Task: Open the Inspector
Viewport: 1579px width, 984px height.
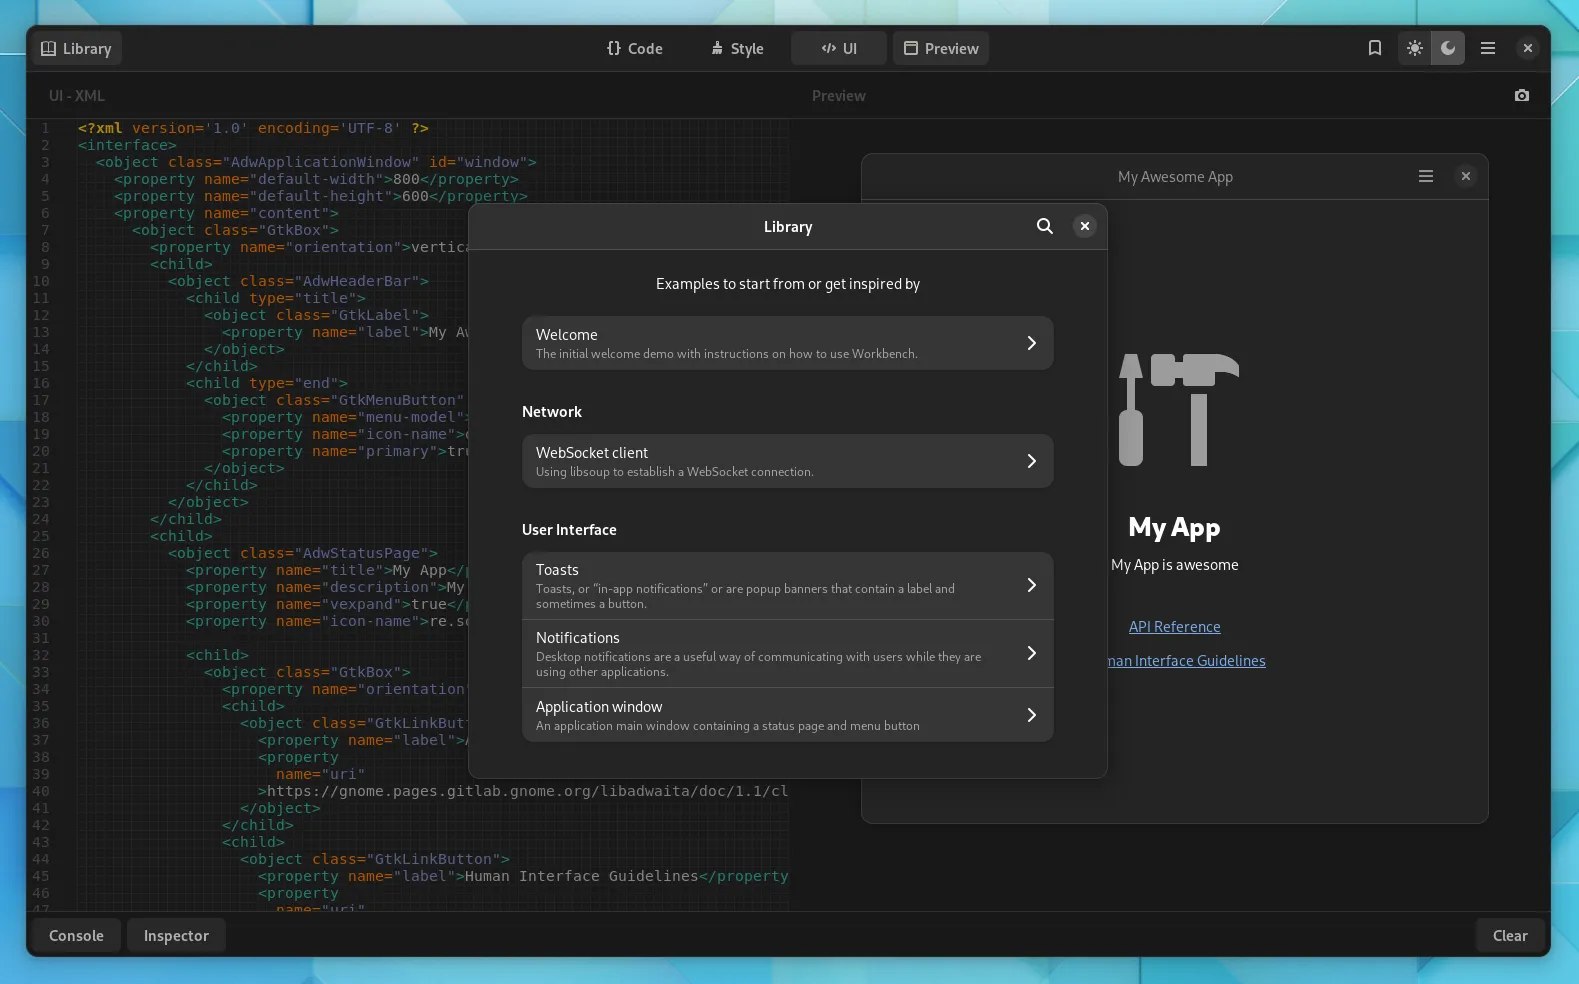Action: 176,936
